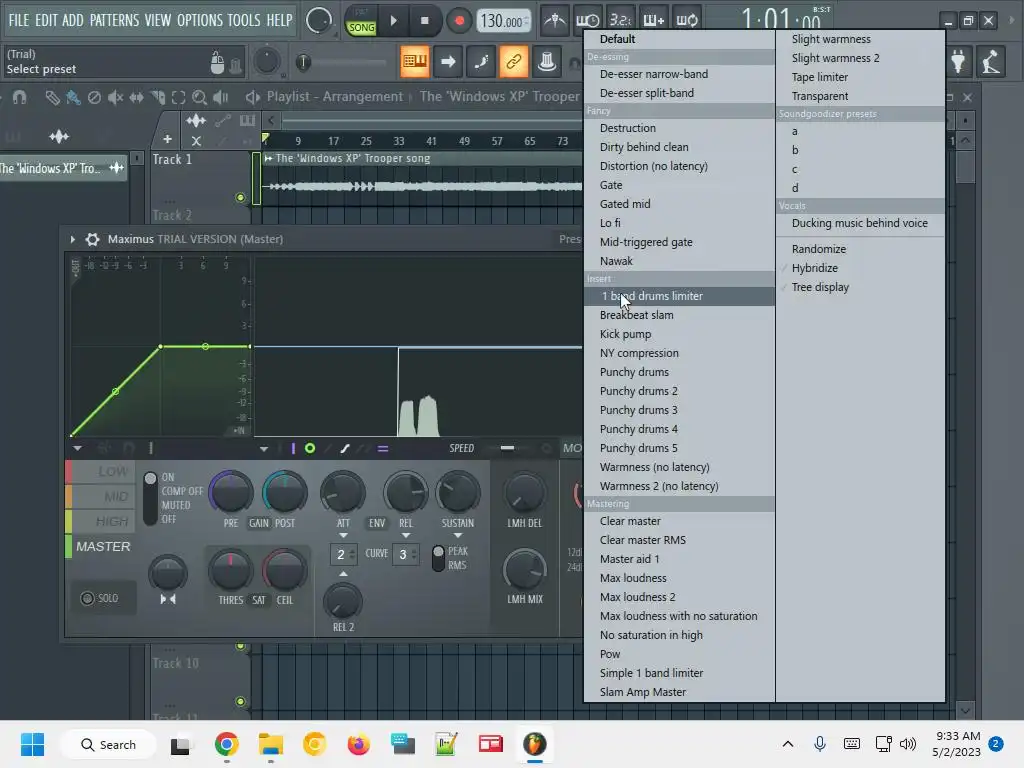The image size is (1024, 768).
Task: Open the PATTERNS menu
Action: tap(114, 20)
